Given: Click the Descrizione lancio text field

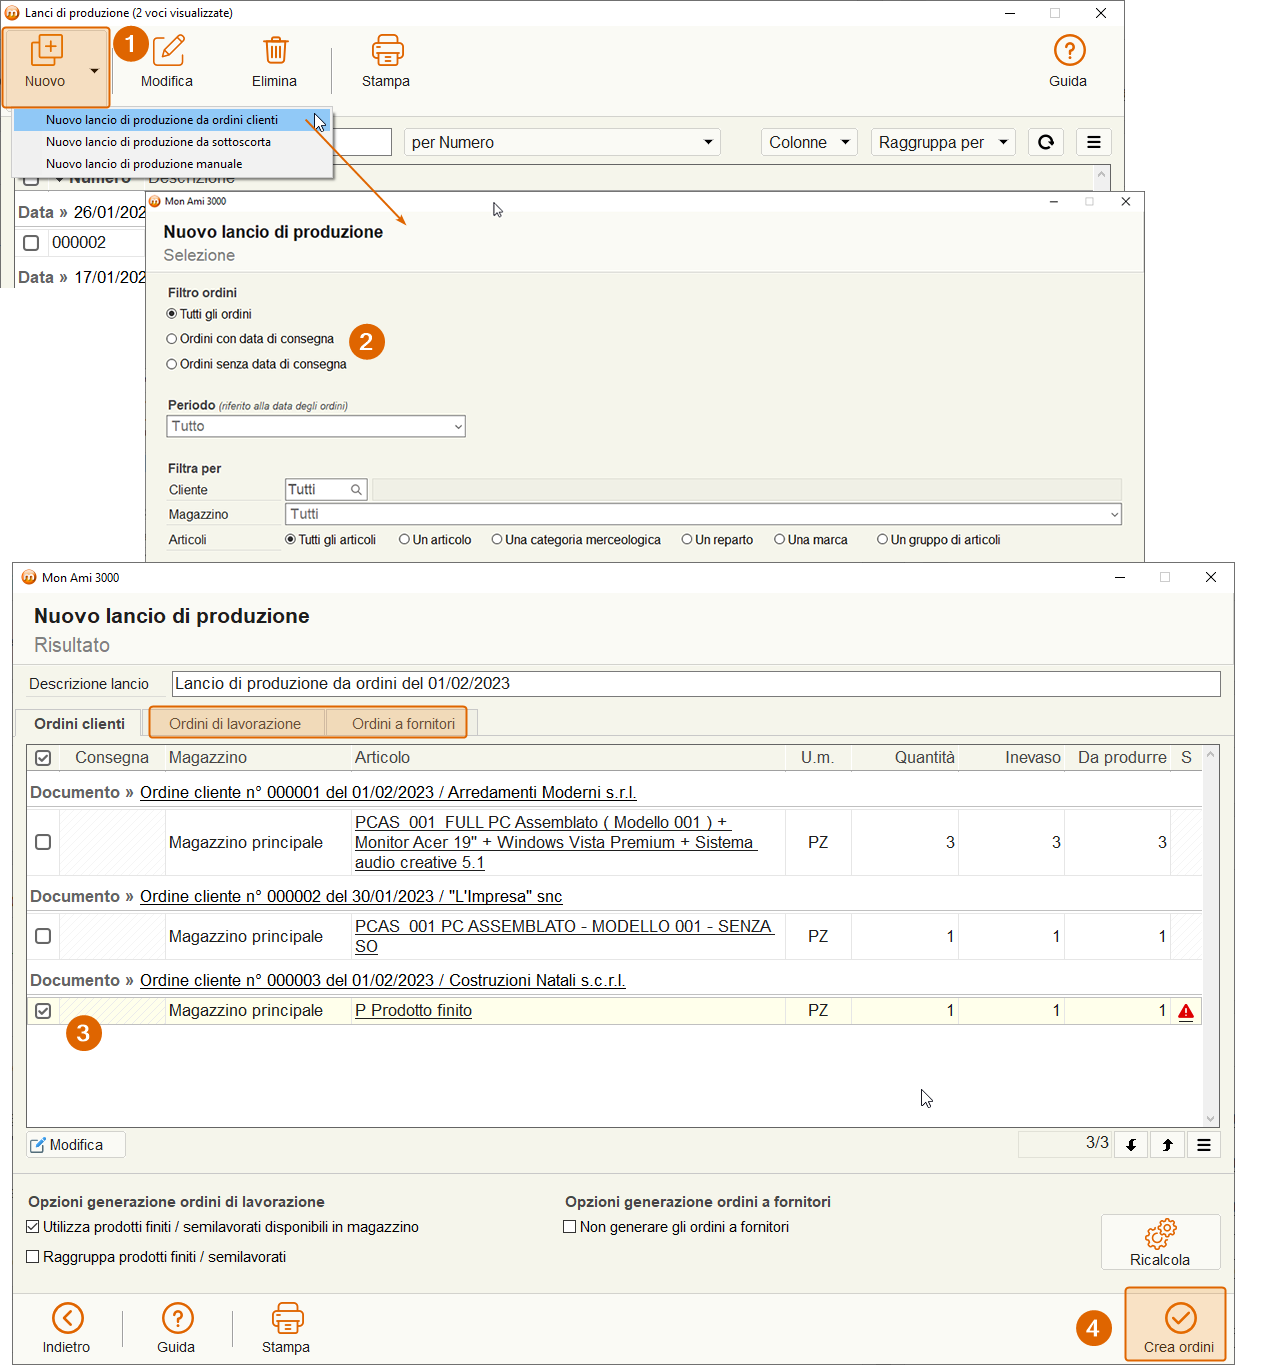Looking at the screenshot, I should coord(696,684).
